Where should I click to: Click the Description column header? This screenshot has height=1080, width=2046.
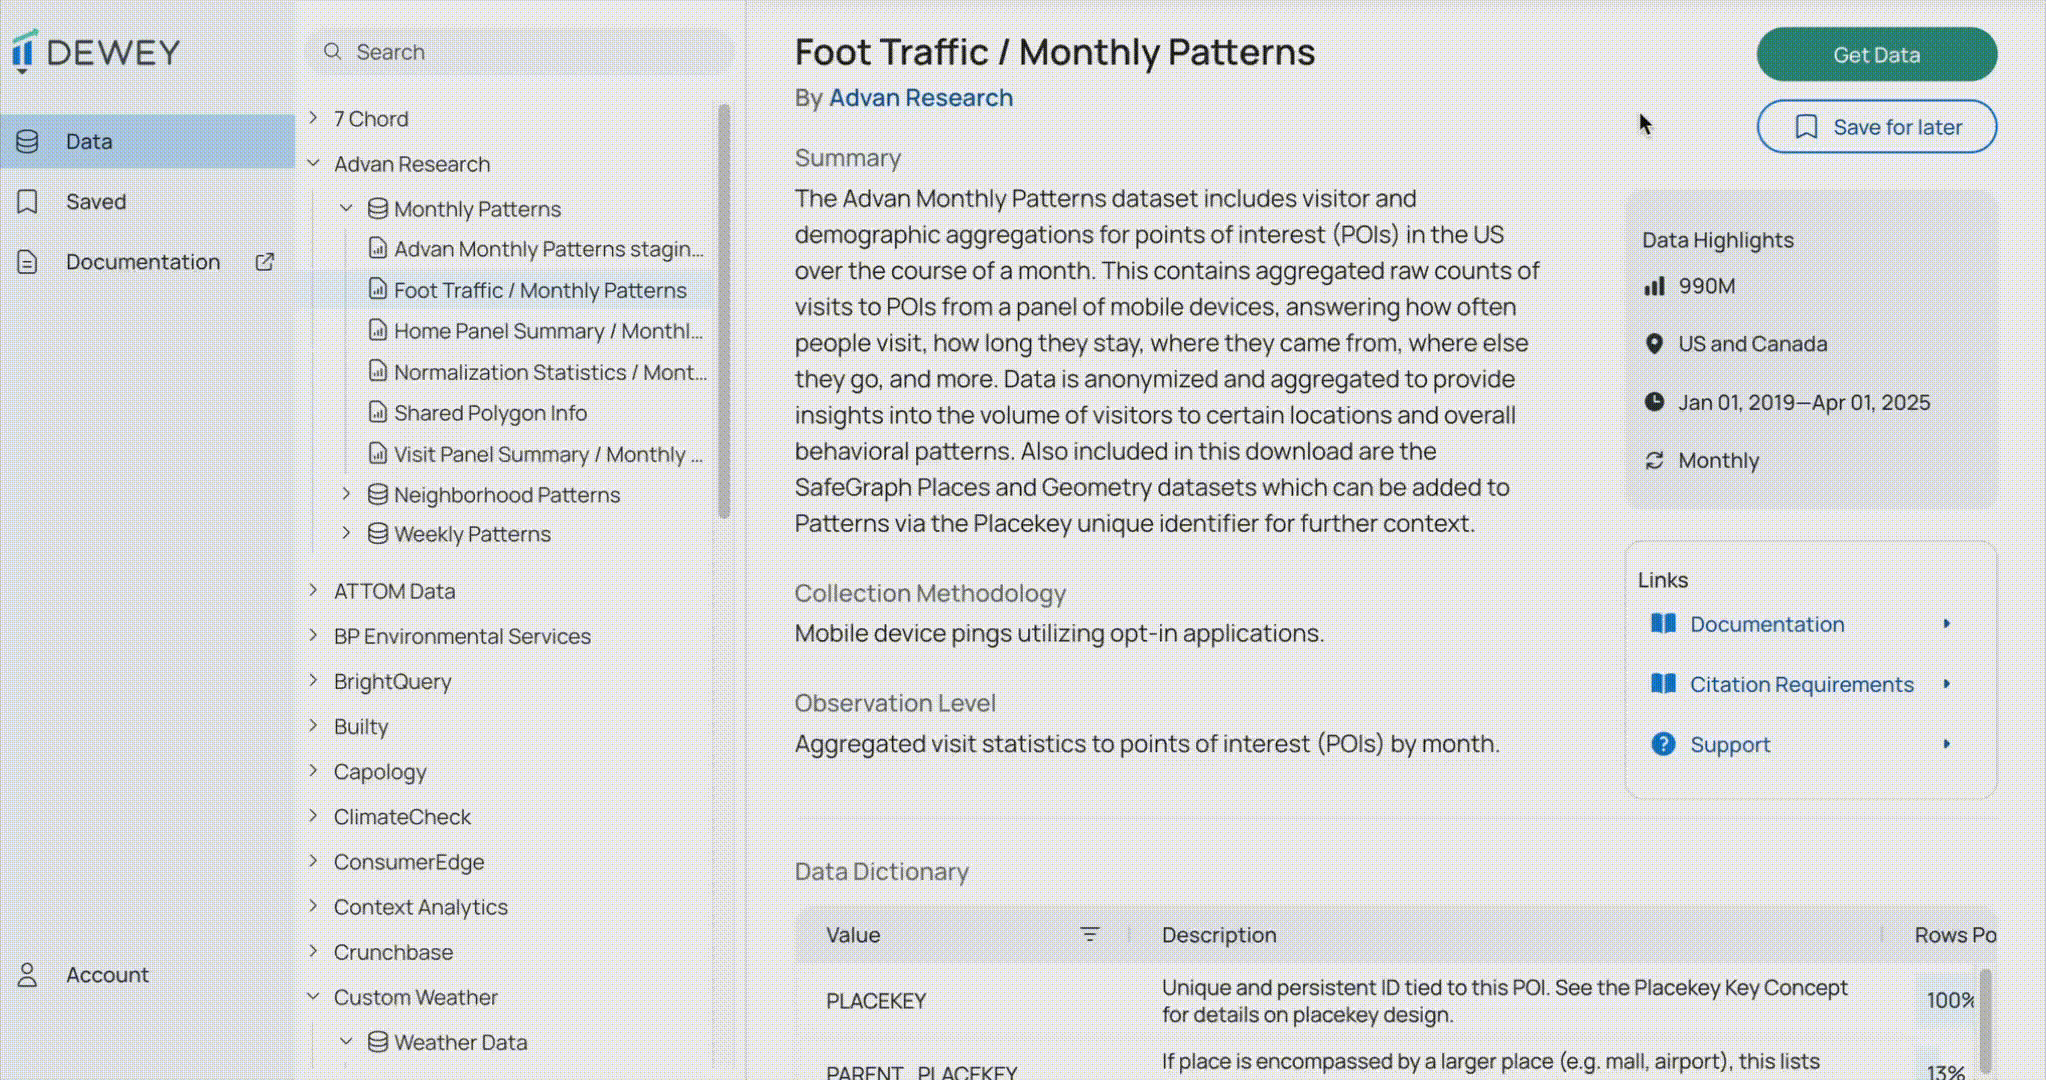pyautogui.click(x=1219, y=935)
